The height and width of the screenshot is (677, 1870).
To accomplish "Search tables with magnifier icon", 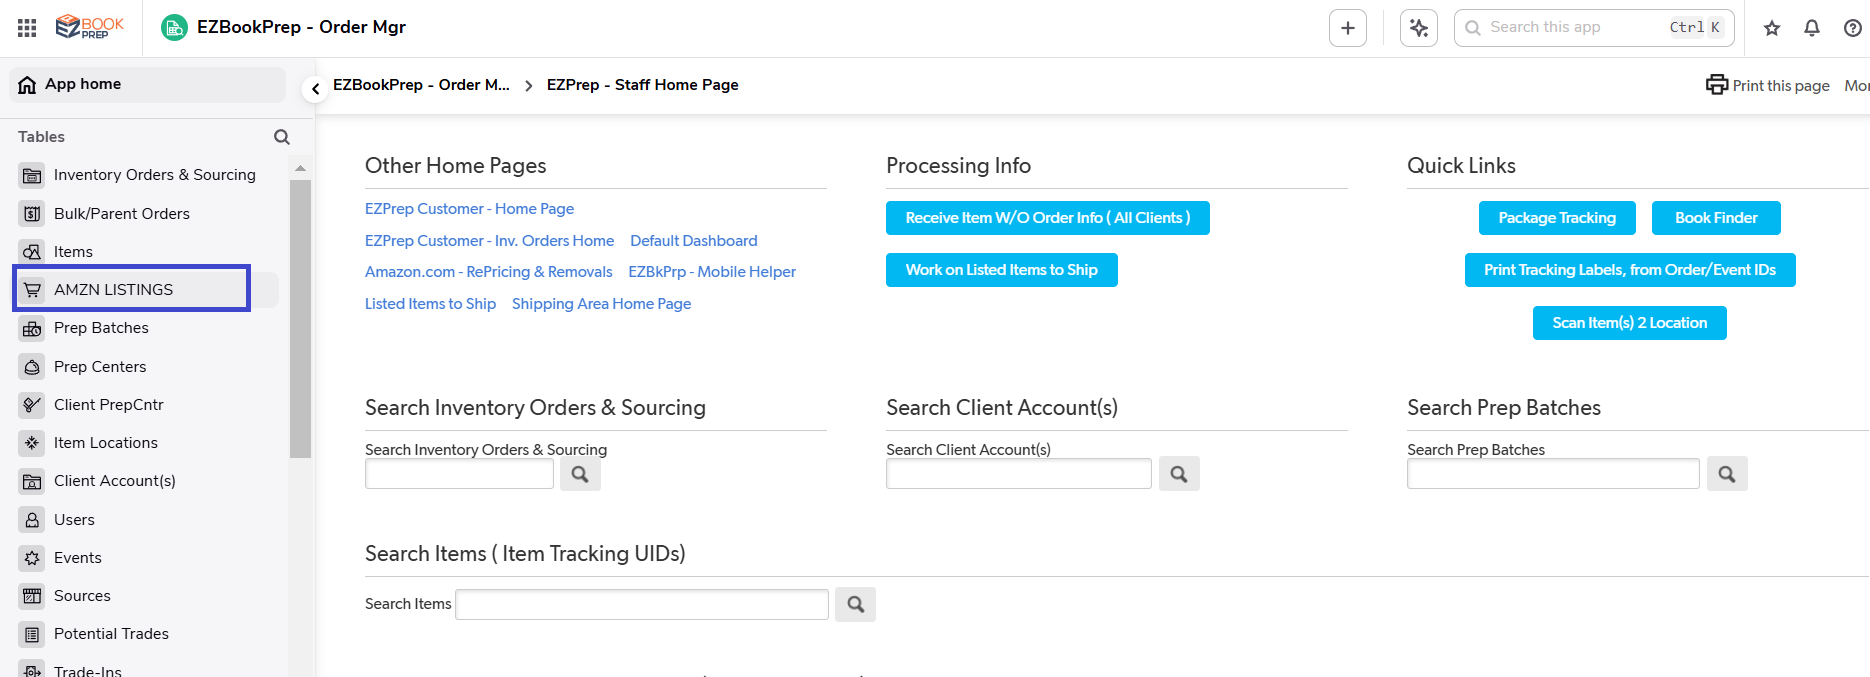I will (x=282, y=137).
